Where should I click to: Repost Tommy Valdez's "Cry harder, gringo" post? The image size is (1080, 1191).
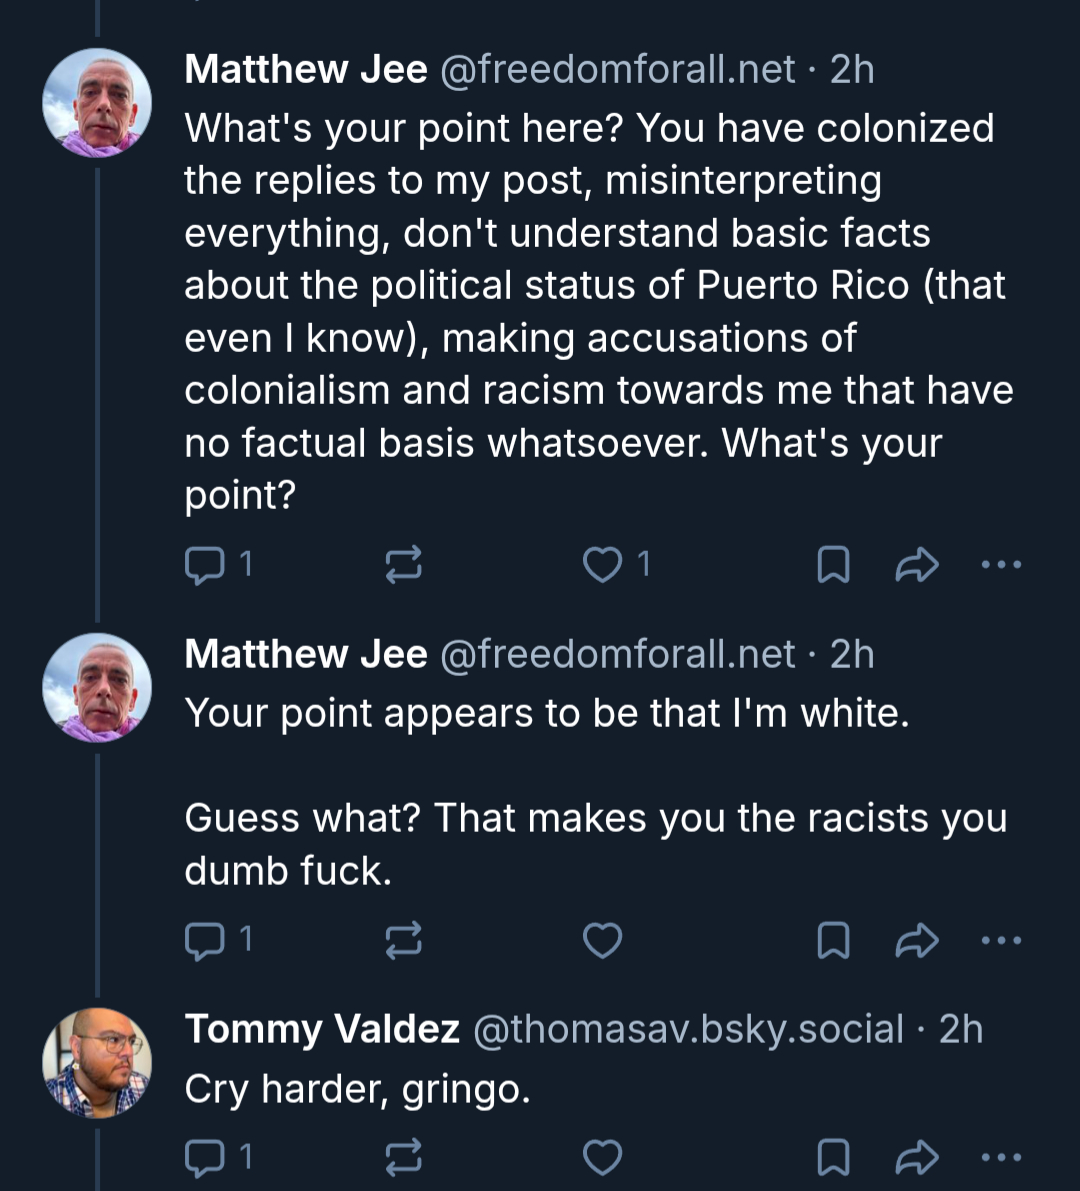click(404, 1157)
